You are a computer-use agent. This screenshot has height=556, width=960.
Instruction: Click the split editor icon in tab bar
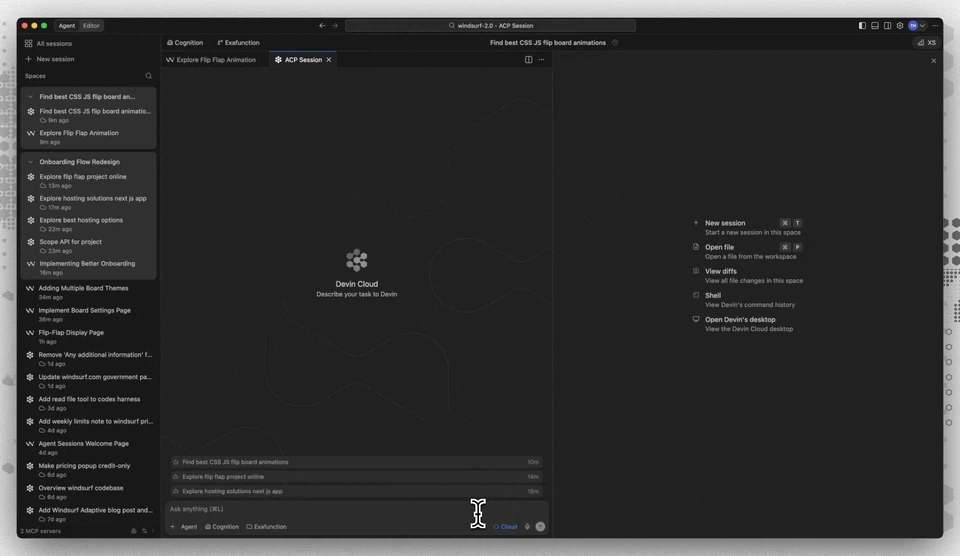(528, 60)
